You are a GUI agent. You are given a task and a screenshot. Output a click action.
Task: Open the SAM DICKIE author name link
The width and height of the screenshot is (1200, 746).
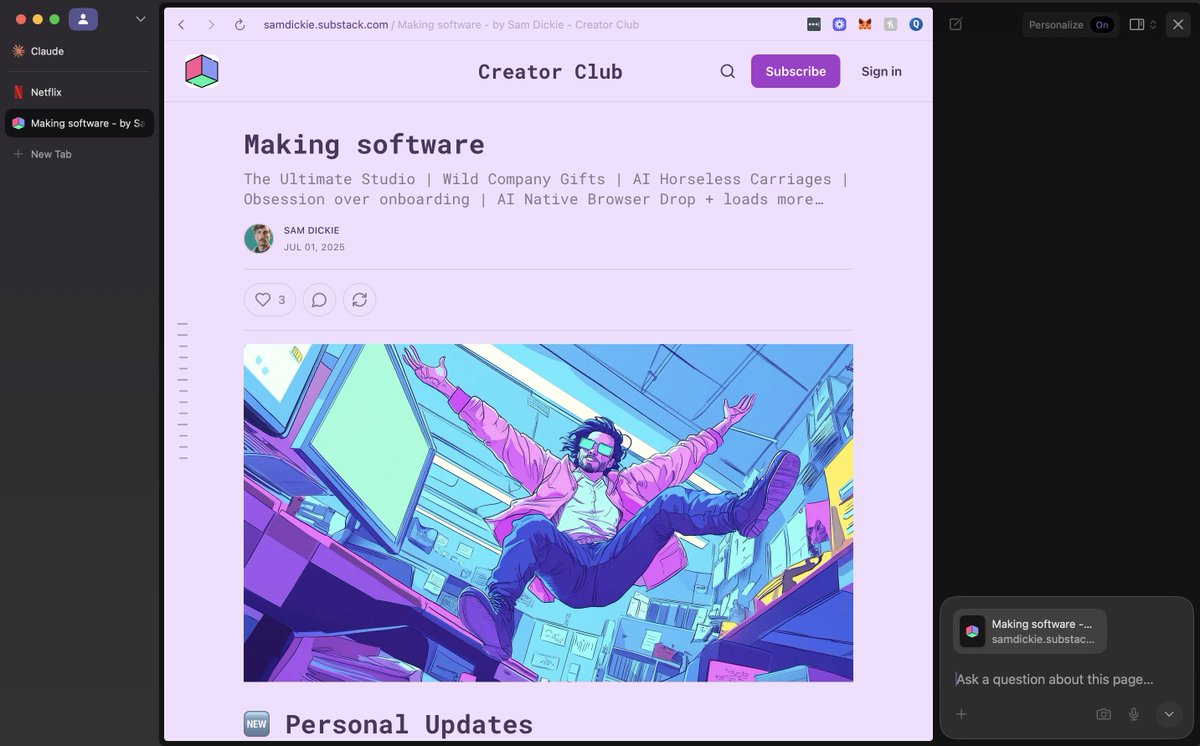click(311, 231)
